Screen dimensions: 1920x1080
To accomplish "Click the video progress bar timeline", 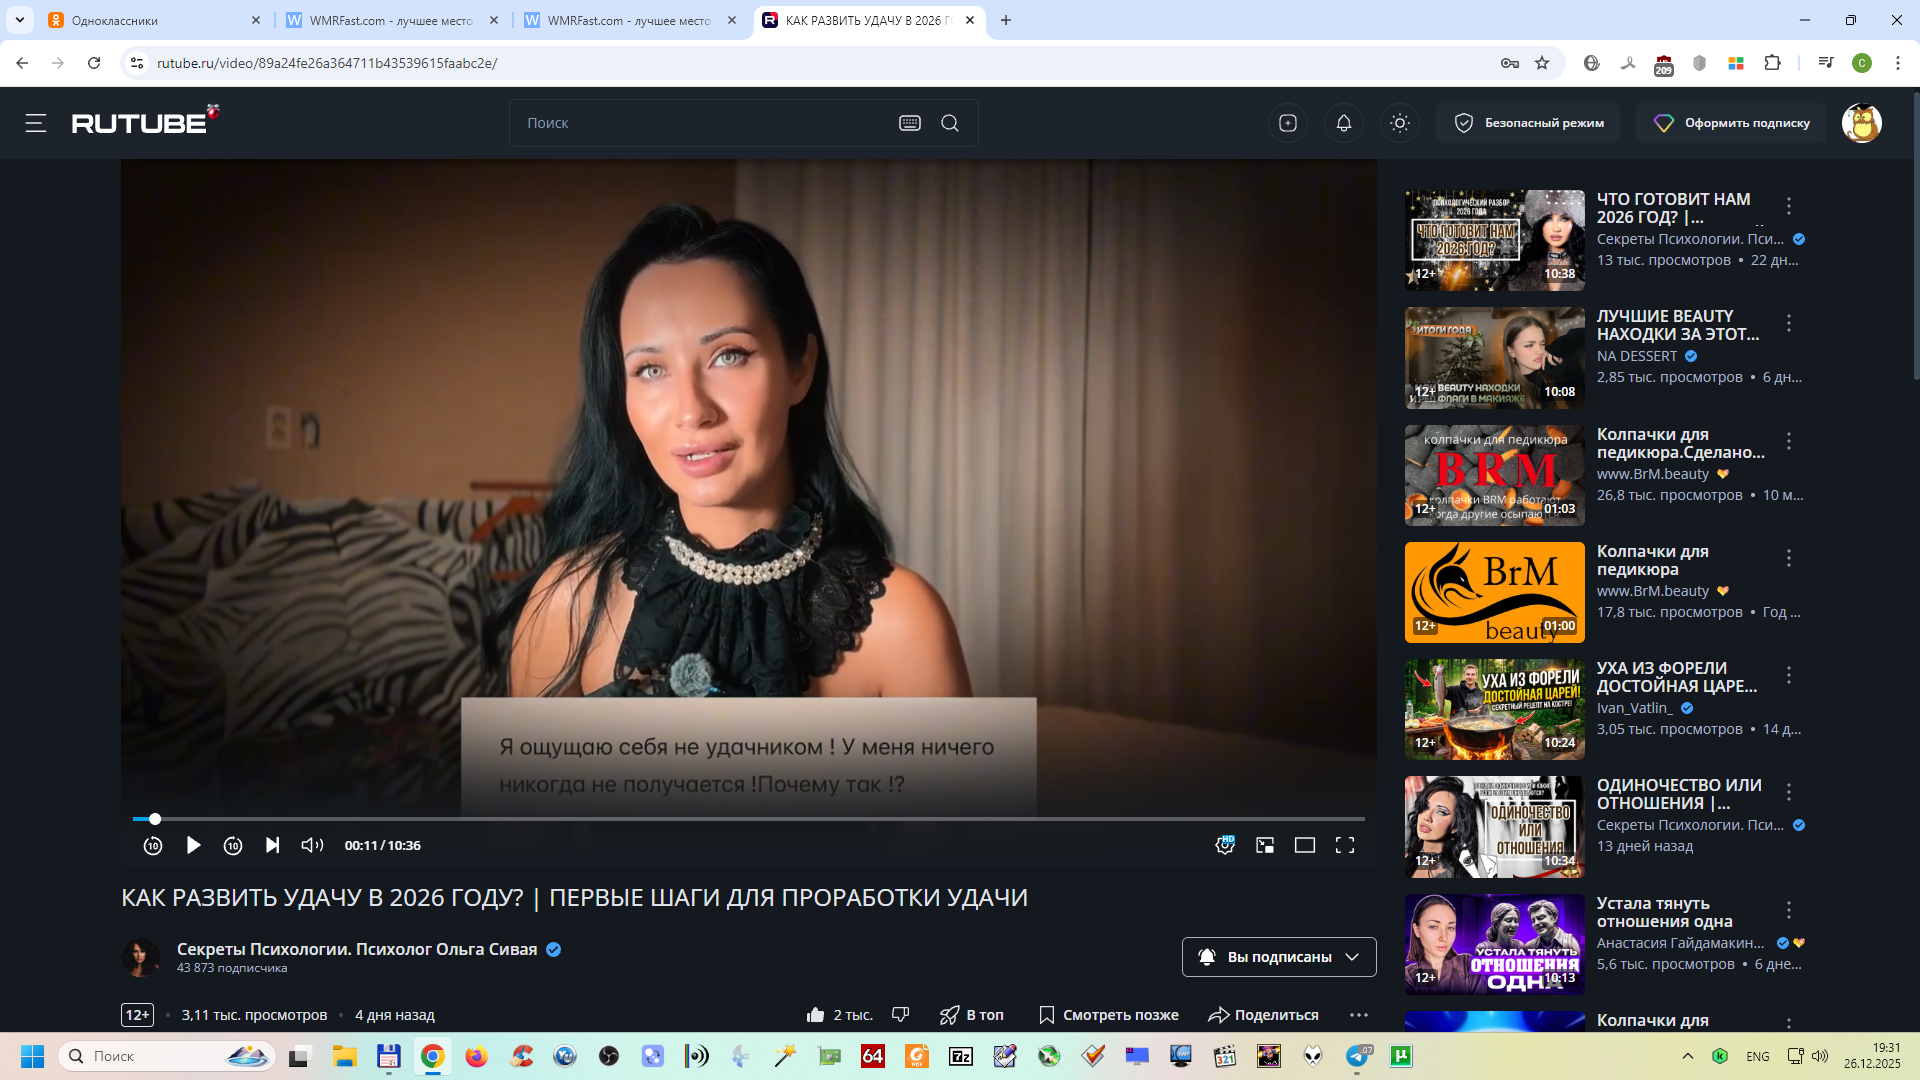I will point(748,819).
